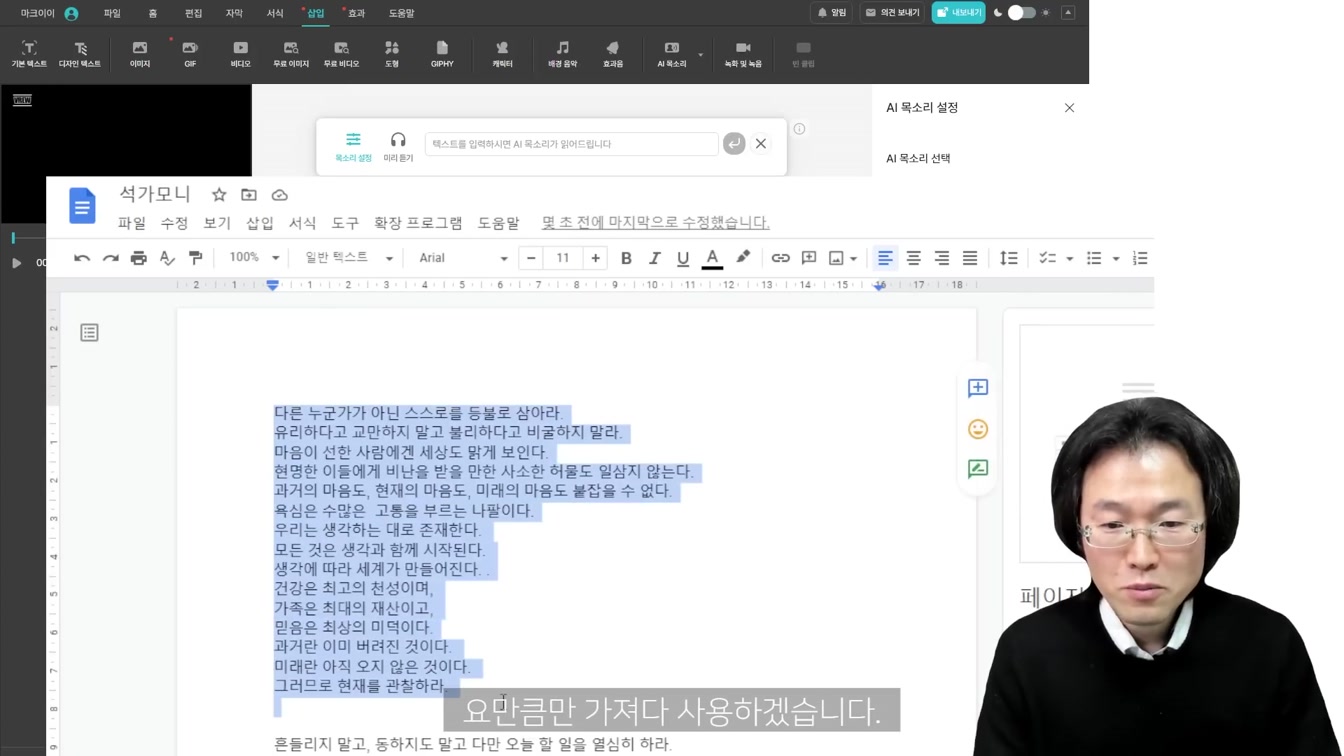Toggle bold formatting
Image resolution: width=1344 pixels, height=756 pixels.
626,258
